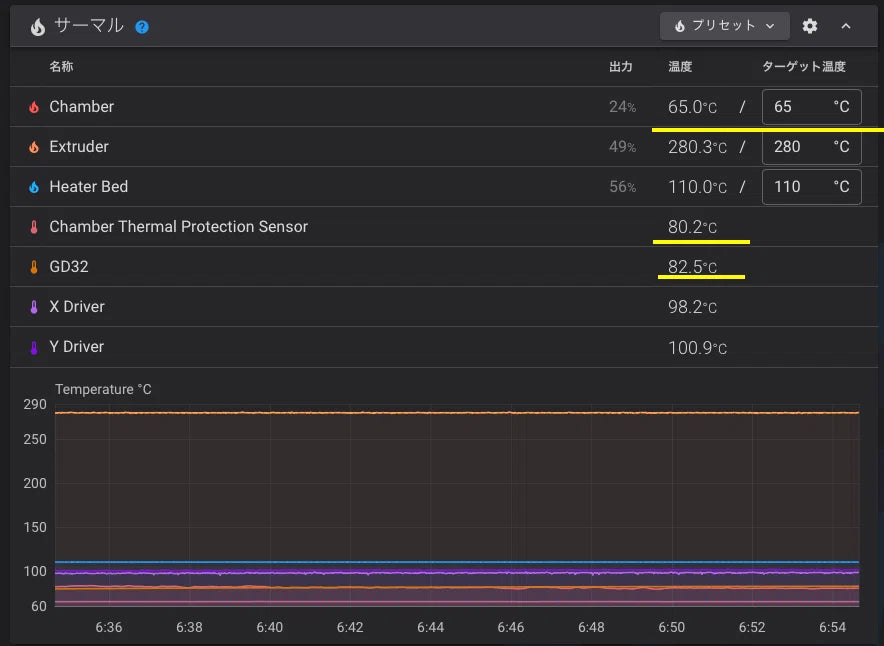
Task: Select the Y Driver sensor name
Action: 77,347
